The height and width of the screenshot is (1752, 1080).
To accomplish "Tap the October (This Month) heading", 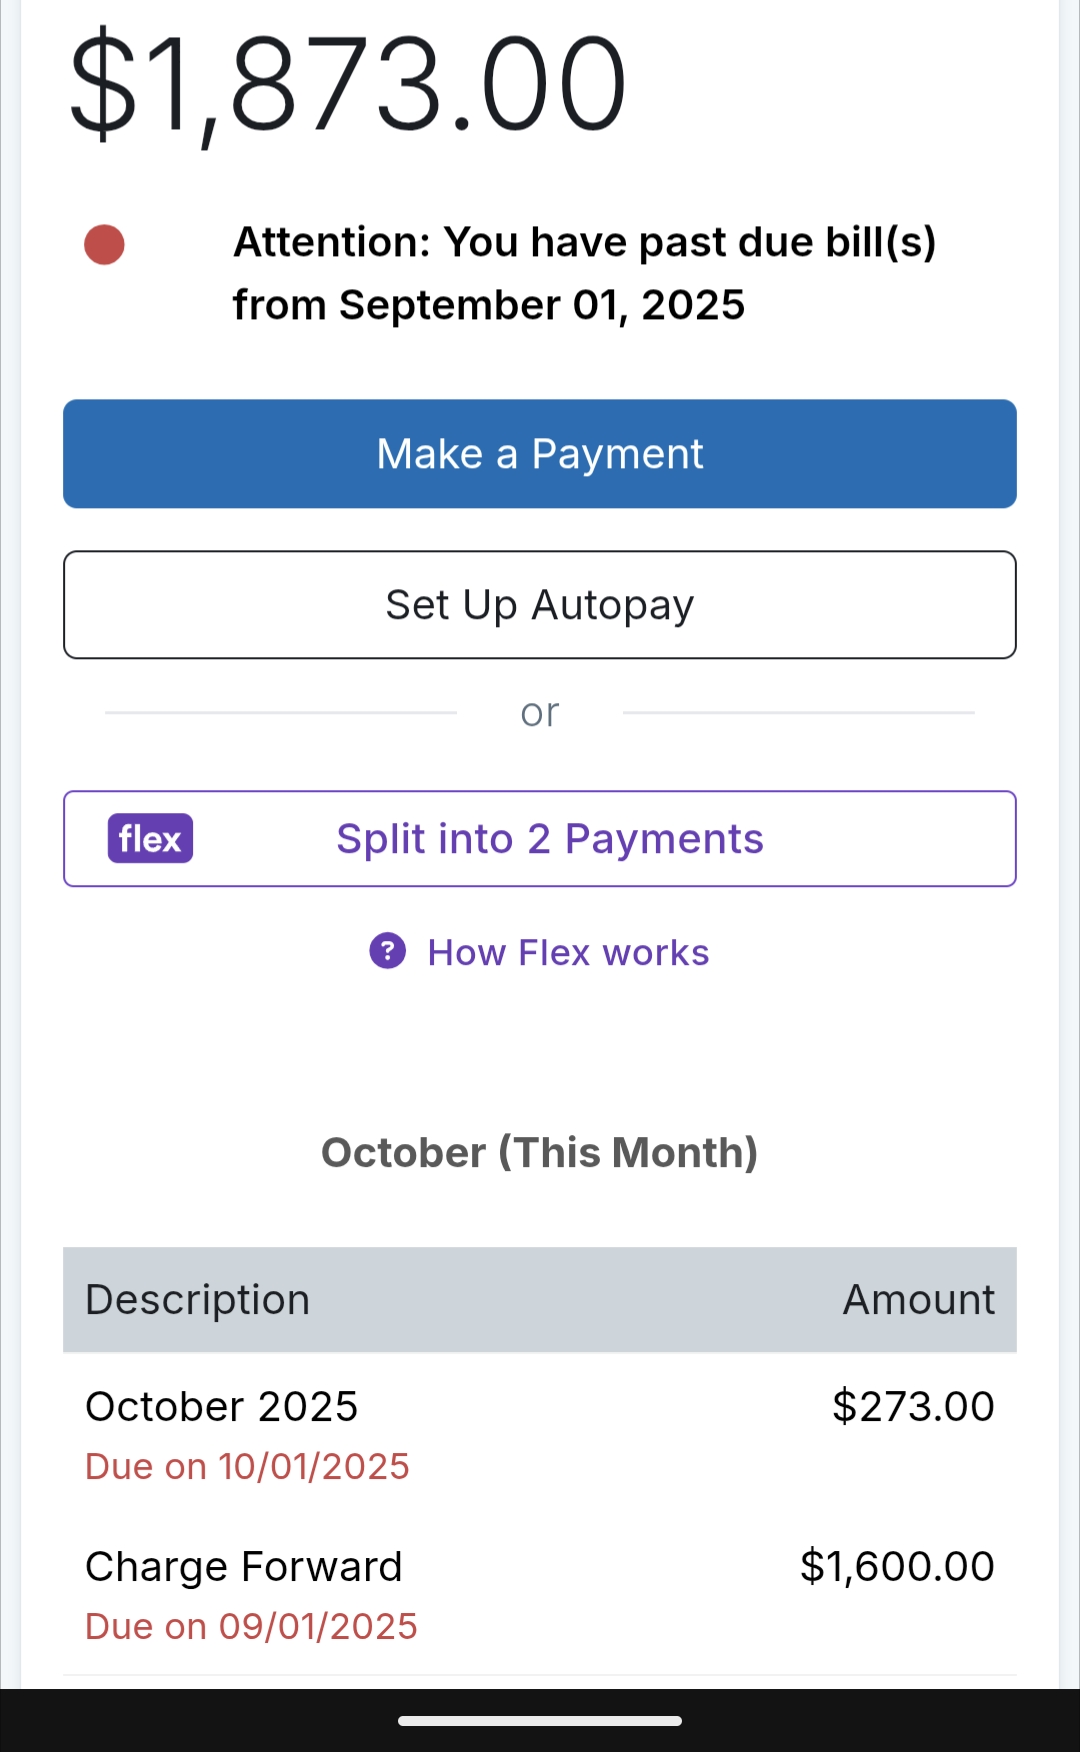I will (x=540, y=1153).
